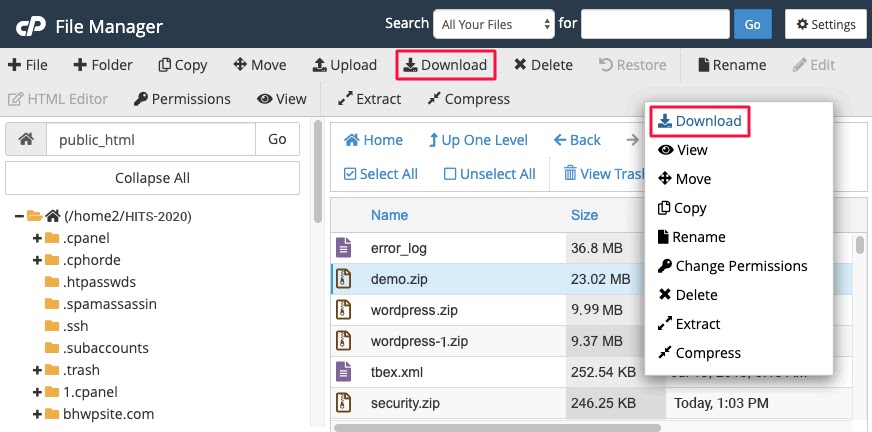The width and height of the screenshot is (872, 432).
Task: Click the Unselect All checkbox button
Action: 490,174
